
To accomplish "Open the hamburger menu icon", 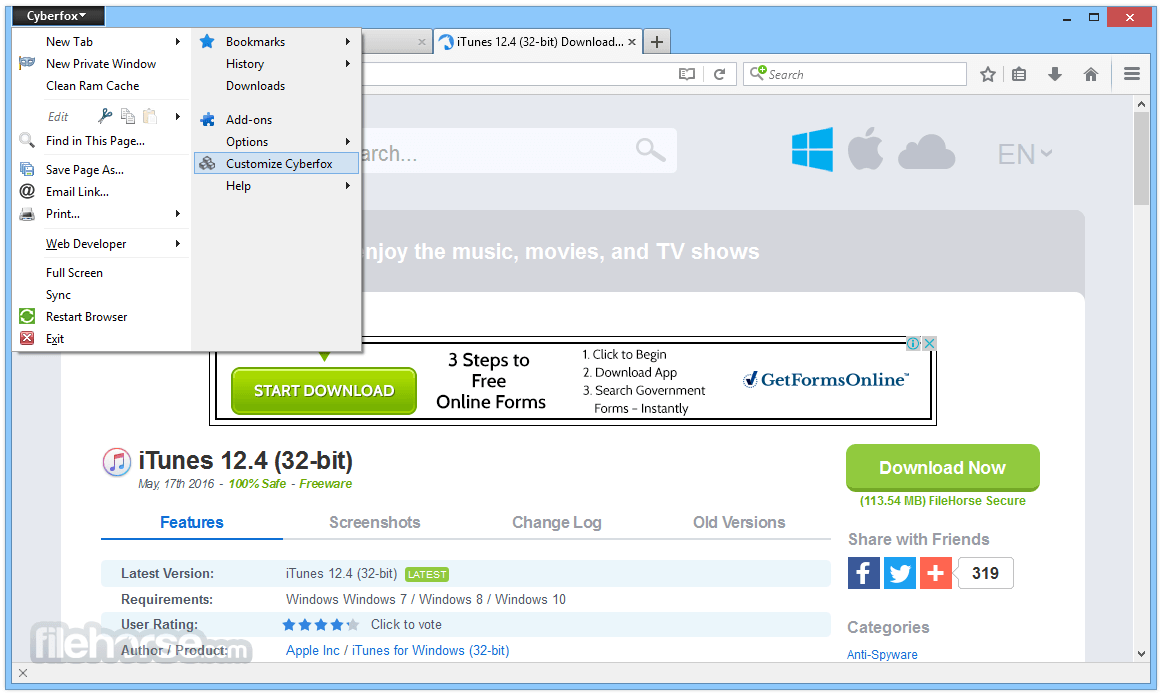I will [x=1132, y=73].
